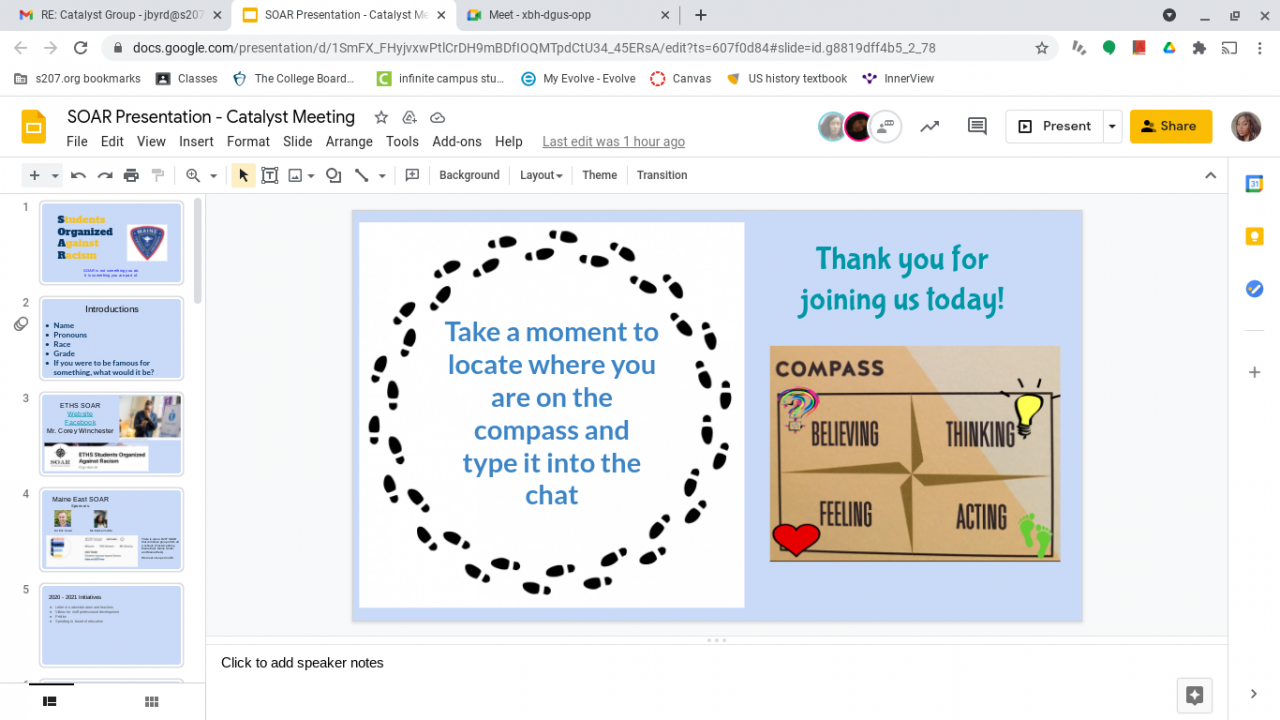
Task: Collapse the menus with the chevron
Action: pyautogui.click(x=1210, y=175)
